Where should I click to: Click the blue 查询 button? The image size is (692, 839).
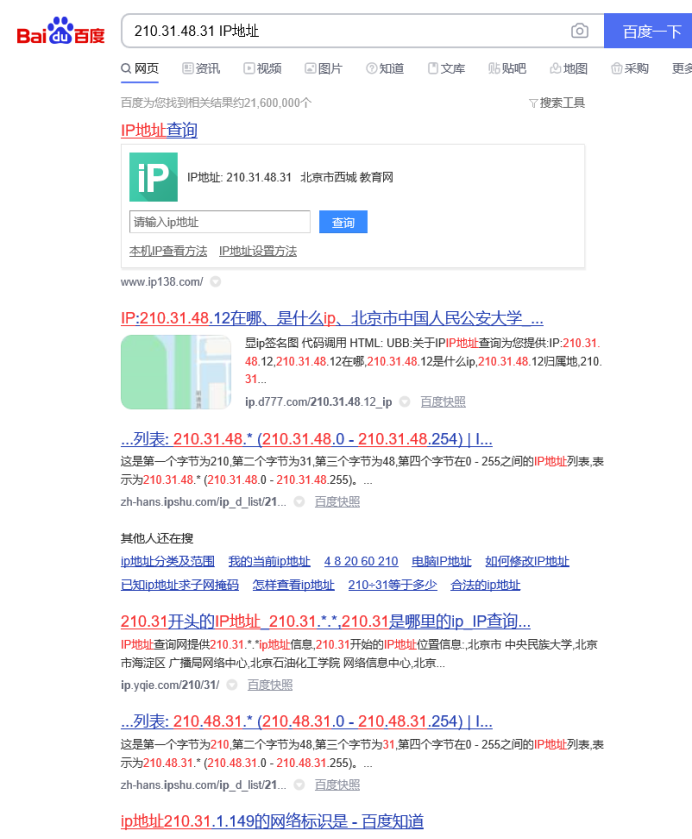pyautogui.click(x=343, y=222)
